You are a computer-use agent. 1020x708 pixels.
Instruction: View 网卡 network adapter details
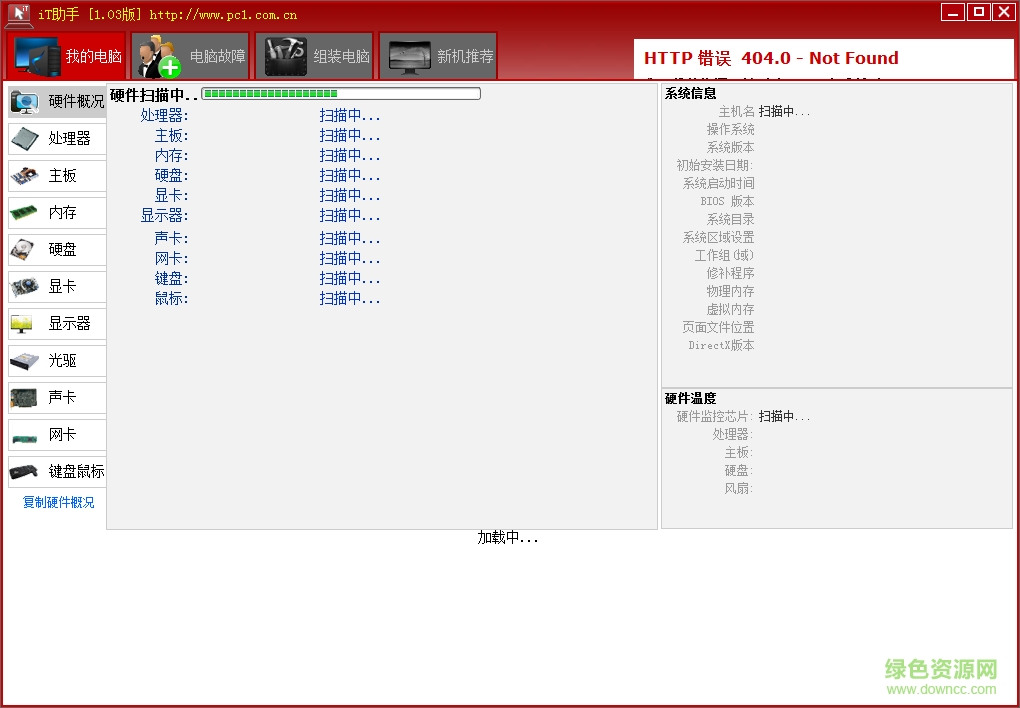[62, 434]
